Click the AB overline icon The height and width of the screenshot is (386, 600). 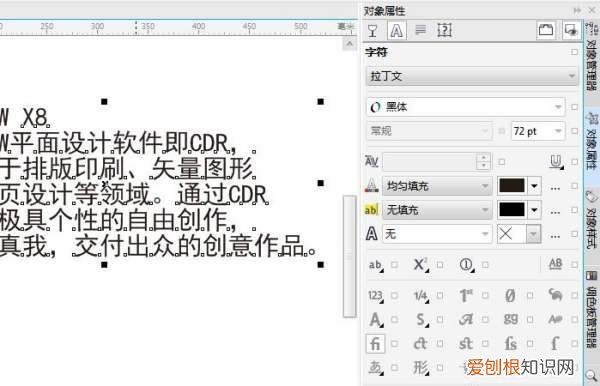555,264
